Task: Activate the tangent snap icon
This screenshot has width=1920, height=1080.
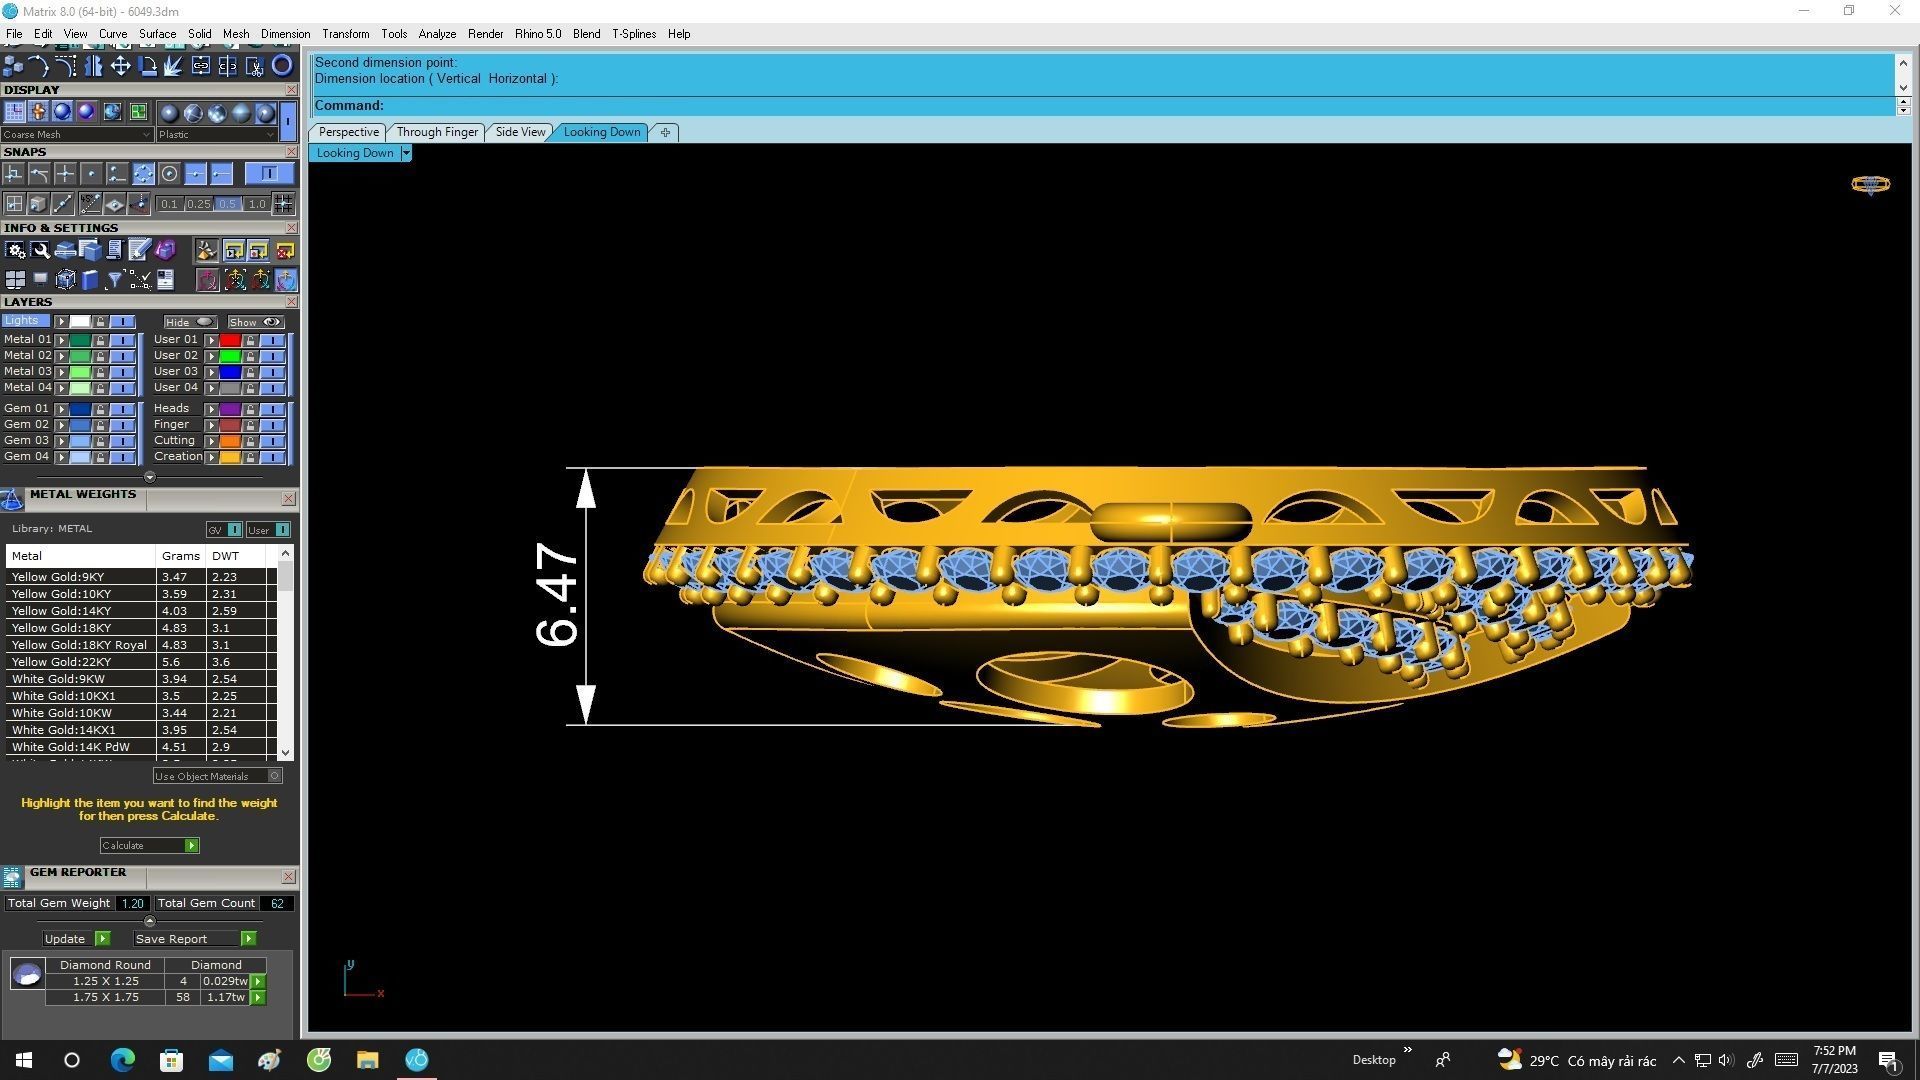Action: (39, 174)
